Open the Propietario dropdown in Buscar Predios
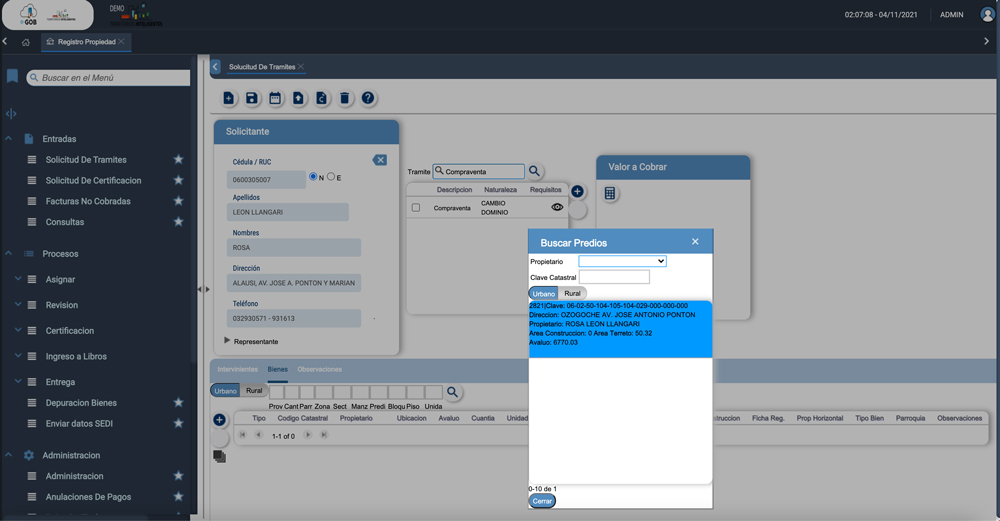 pyautogui.click(x=622, y=261)
